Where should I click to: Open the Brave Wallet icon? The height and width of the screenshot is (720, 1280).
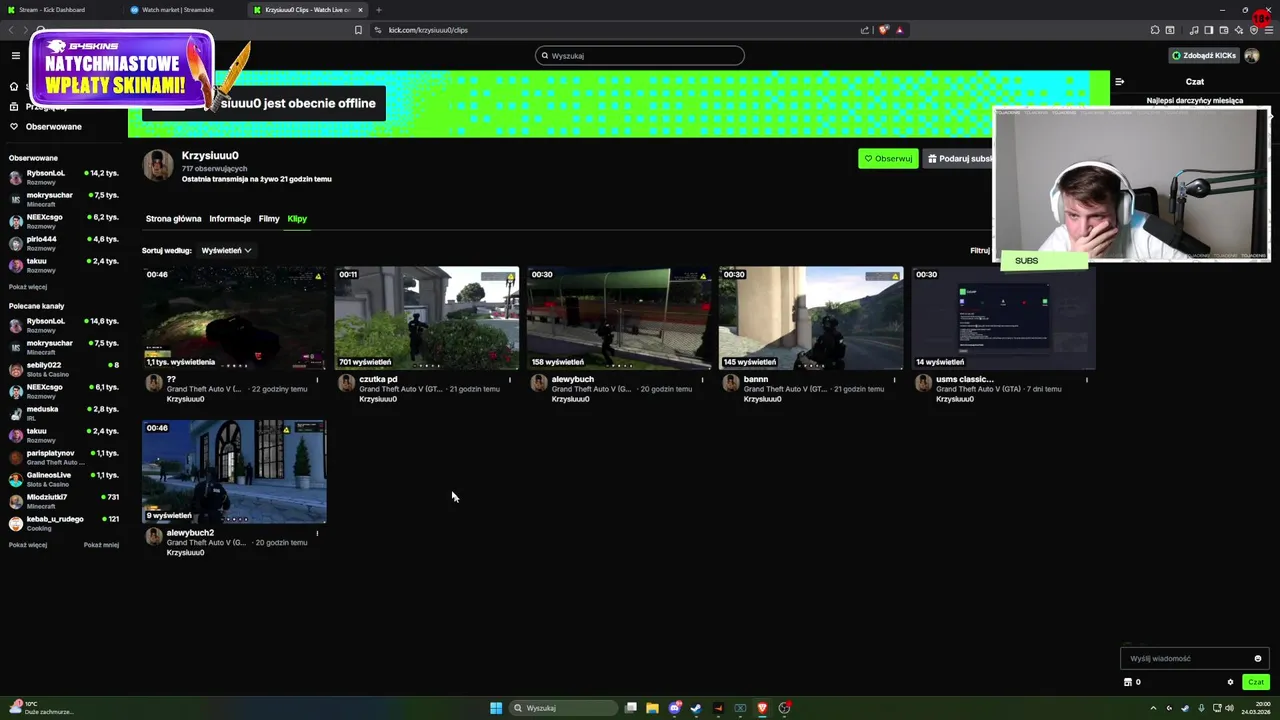click(x=1224, y=30)
